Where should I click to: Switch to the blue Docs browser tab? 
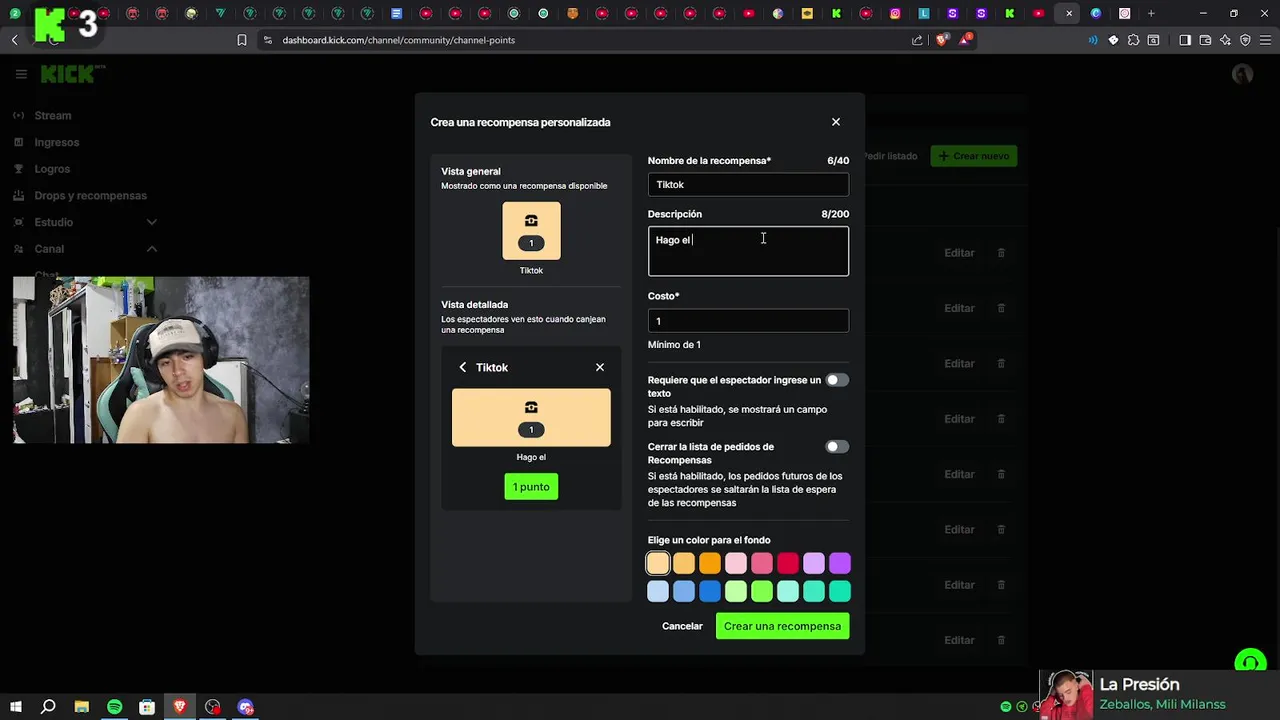[x=397, y=14]
